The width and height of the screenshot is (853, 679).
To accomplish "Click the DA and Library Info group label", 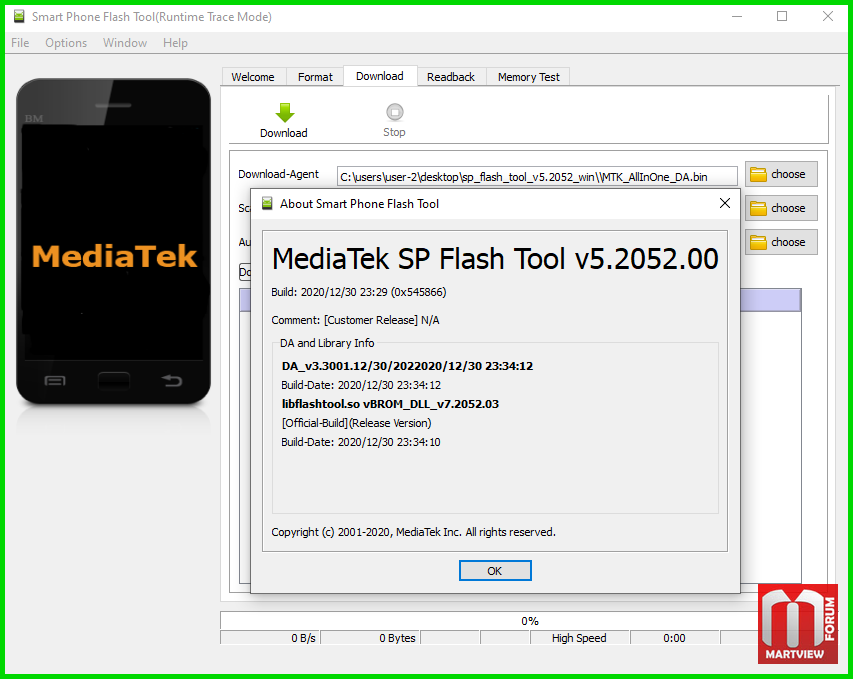I will [327, 343].
